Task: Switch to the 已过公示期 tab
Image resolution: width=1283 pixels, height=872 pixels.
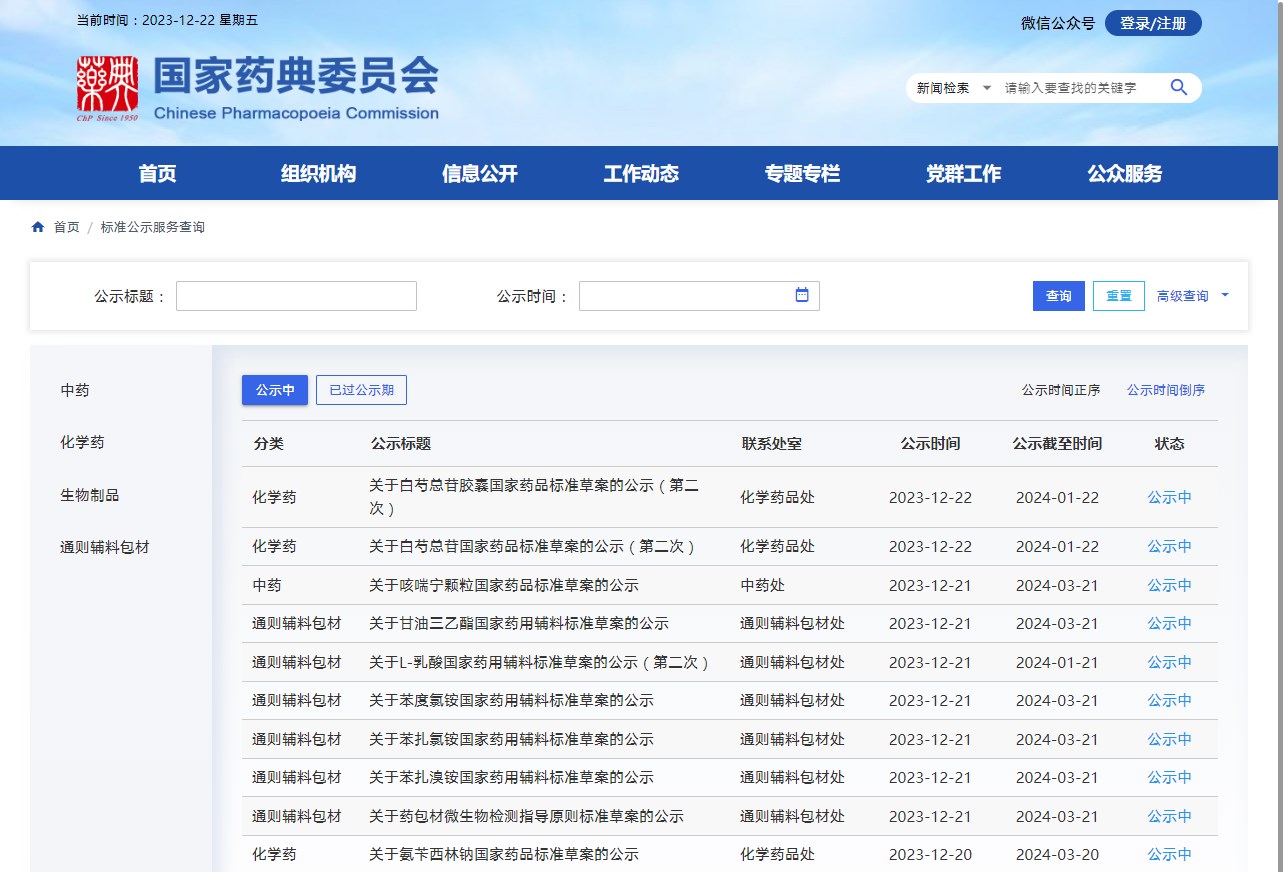Action: coord(361,390)
